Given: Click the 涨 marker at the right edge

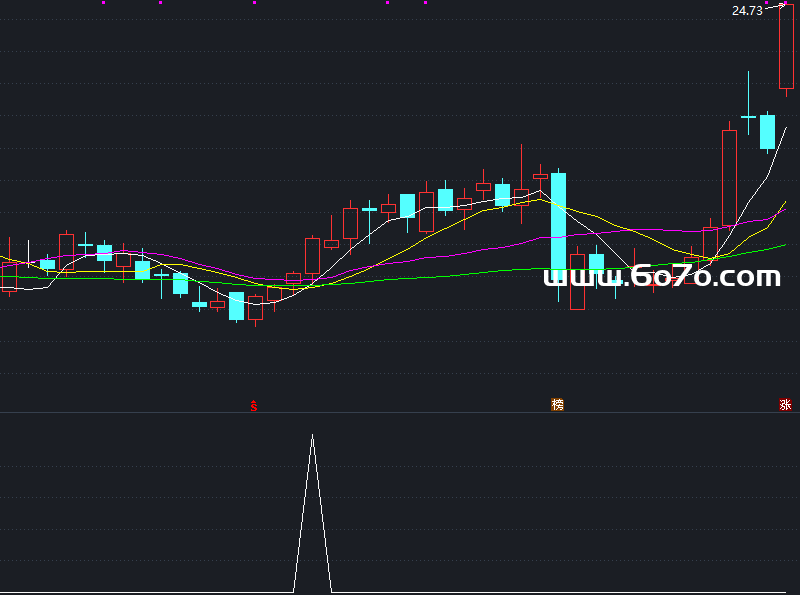Looking at the screenshot, I should pyautogui.click(x=785, y=405).
